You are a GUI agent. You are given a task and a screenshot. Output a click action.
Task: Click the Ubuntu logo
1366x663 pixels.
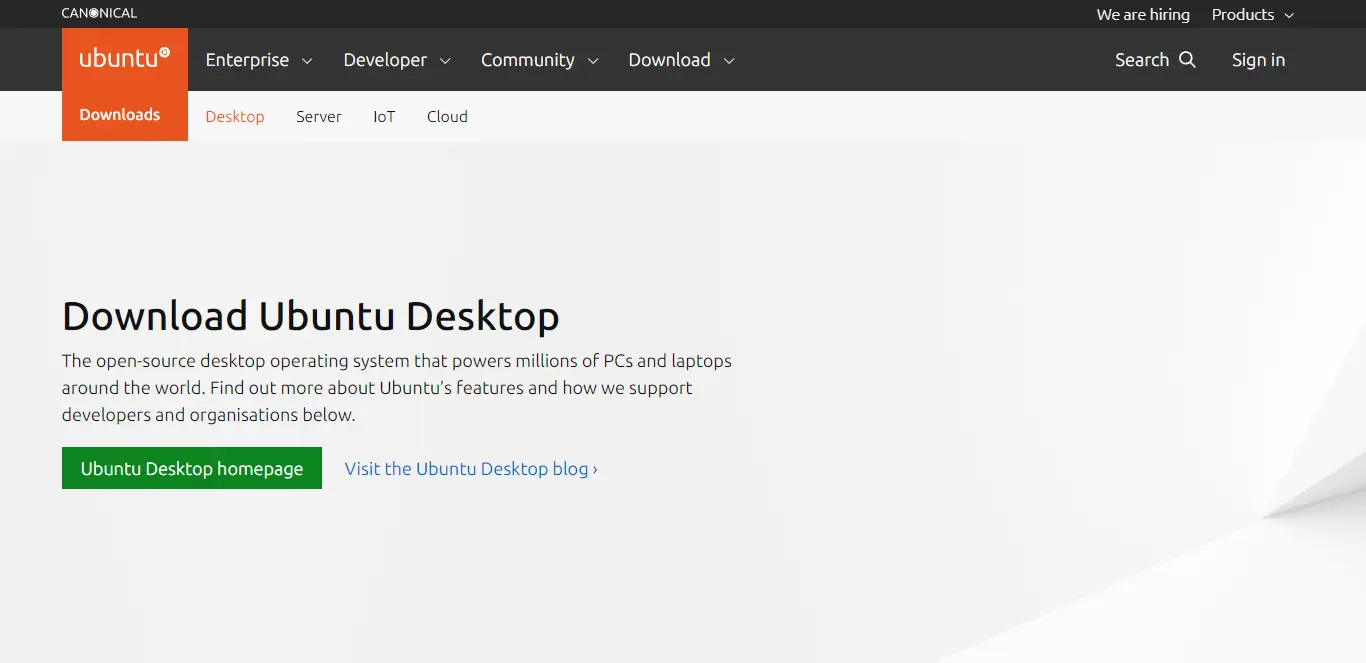[x=124, y=58]
